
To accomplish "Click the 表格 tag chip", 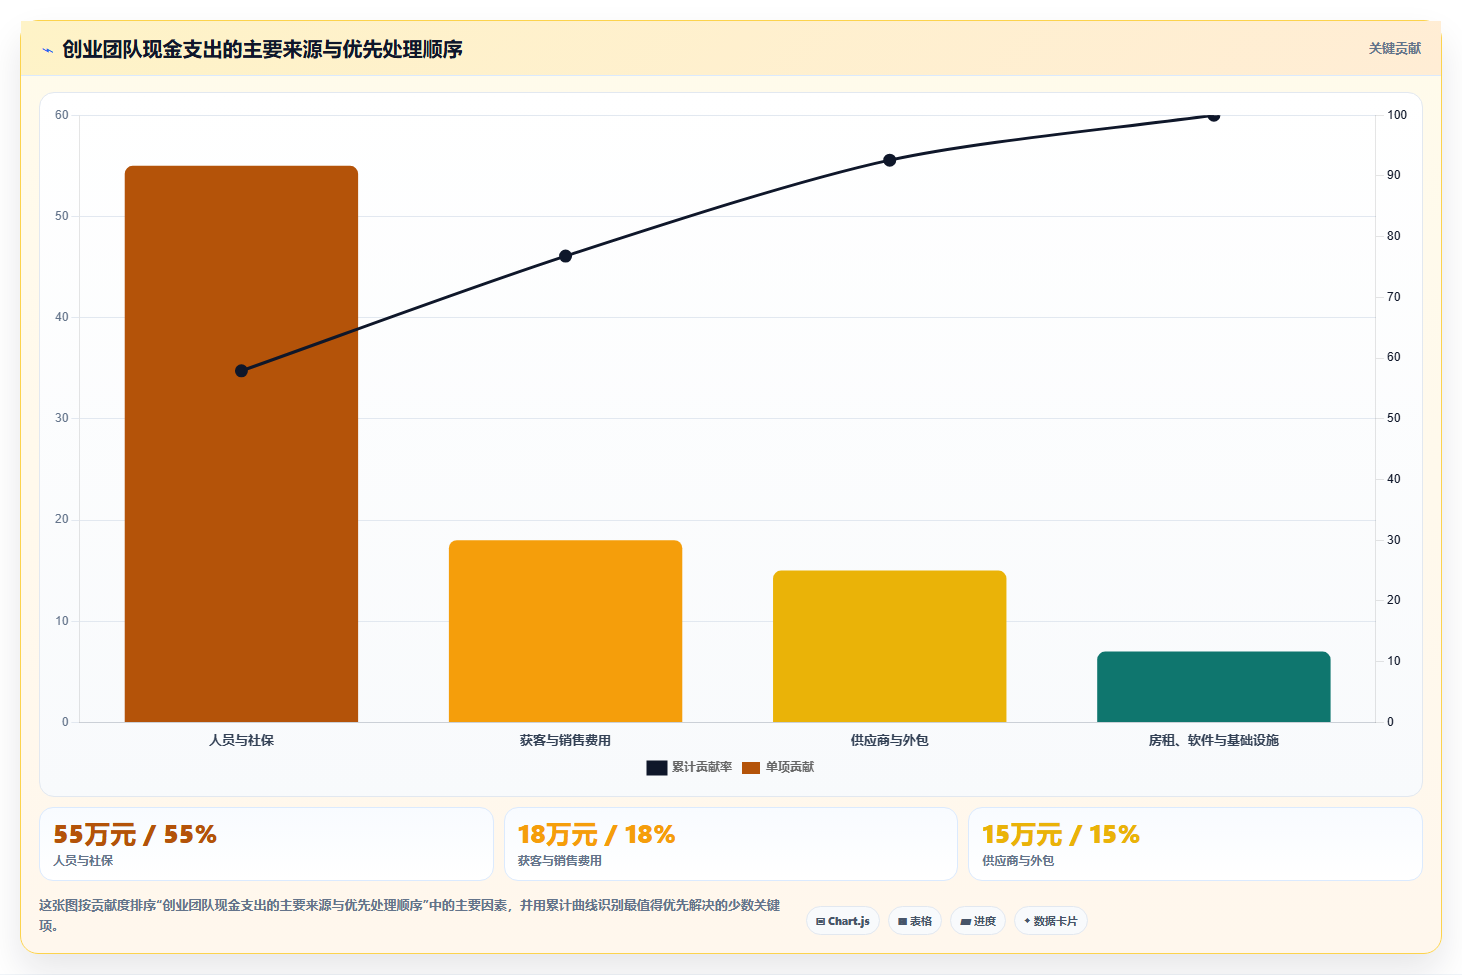I will pos(915,921).
